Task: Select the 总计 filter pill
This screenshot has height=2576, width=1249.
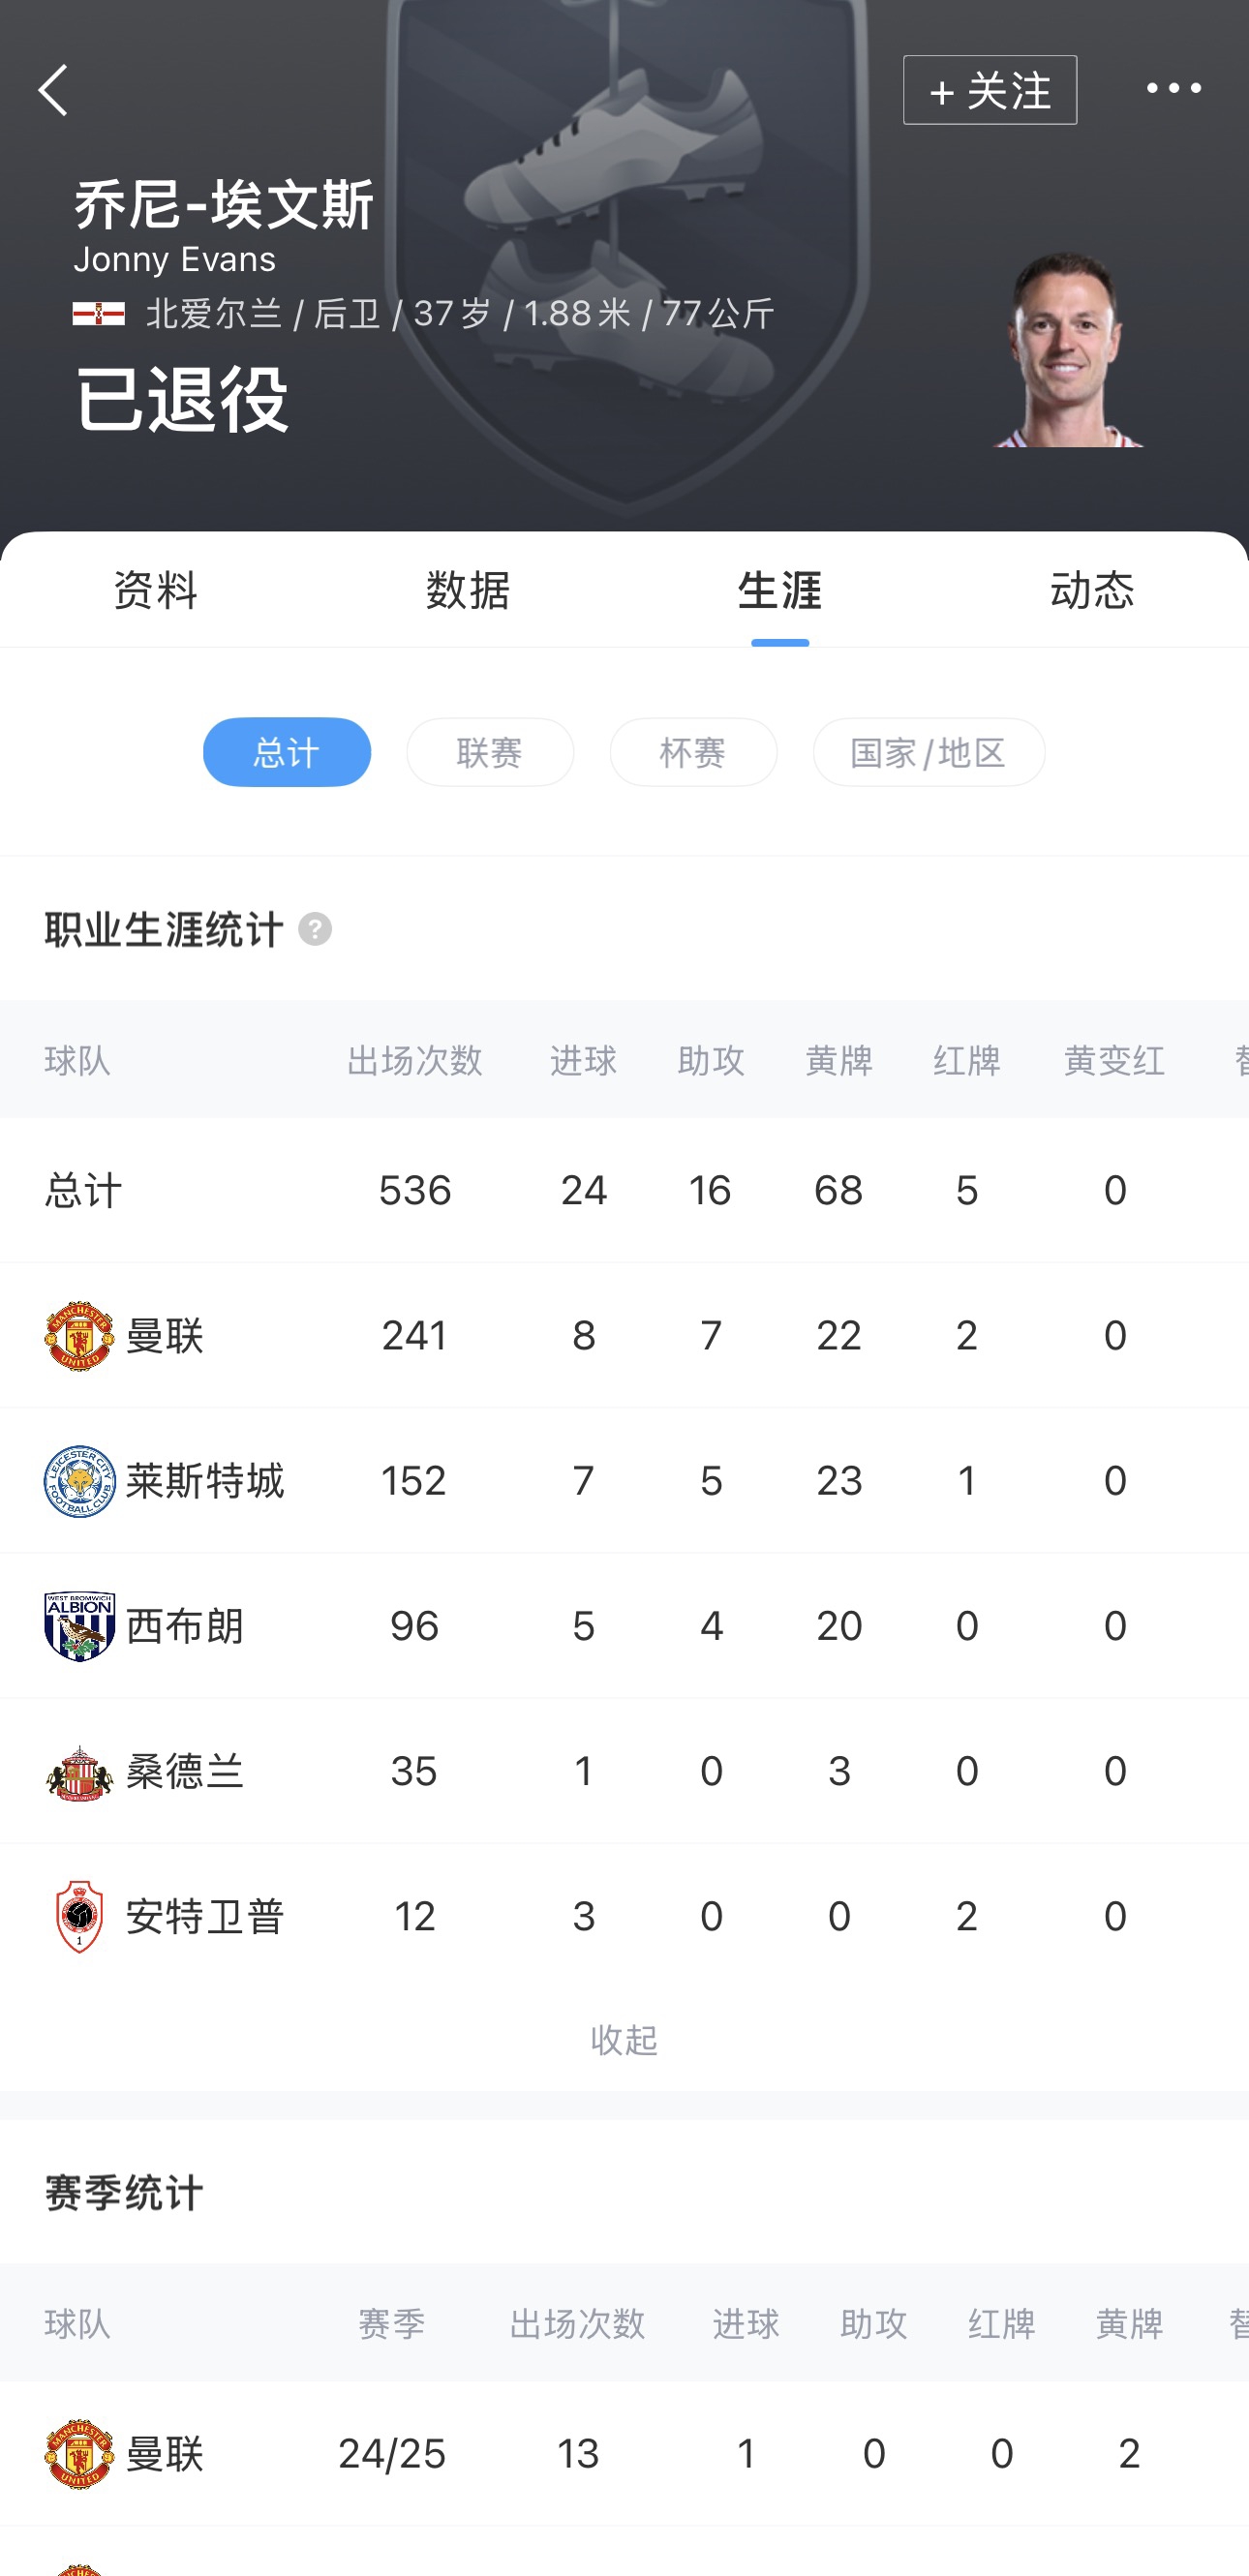Action: pyautogui.click(x=286, y=752)
